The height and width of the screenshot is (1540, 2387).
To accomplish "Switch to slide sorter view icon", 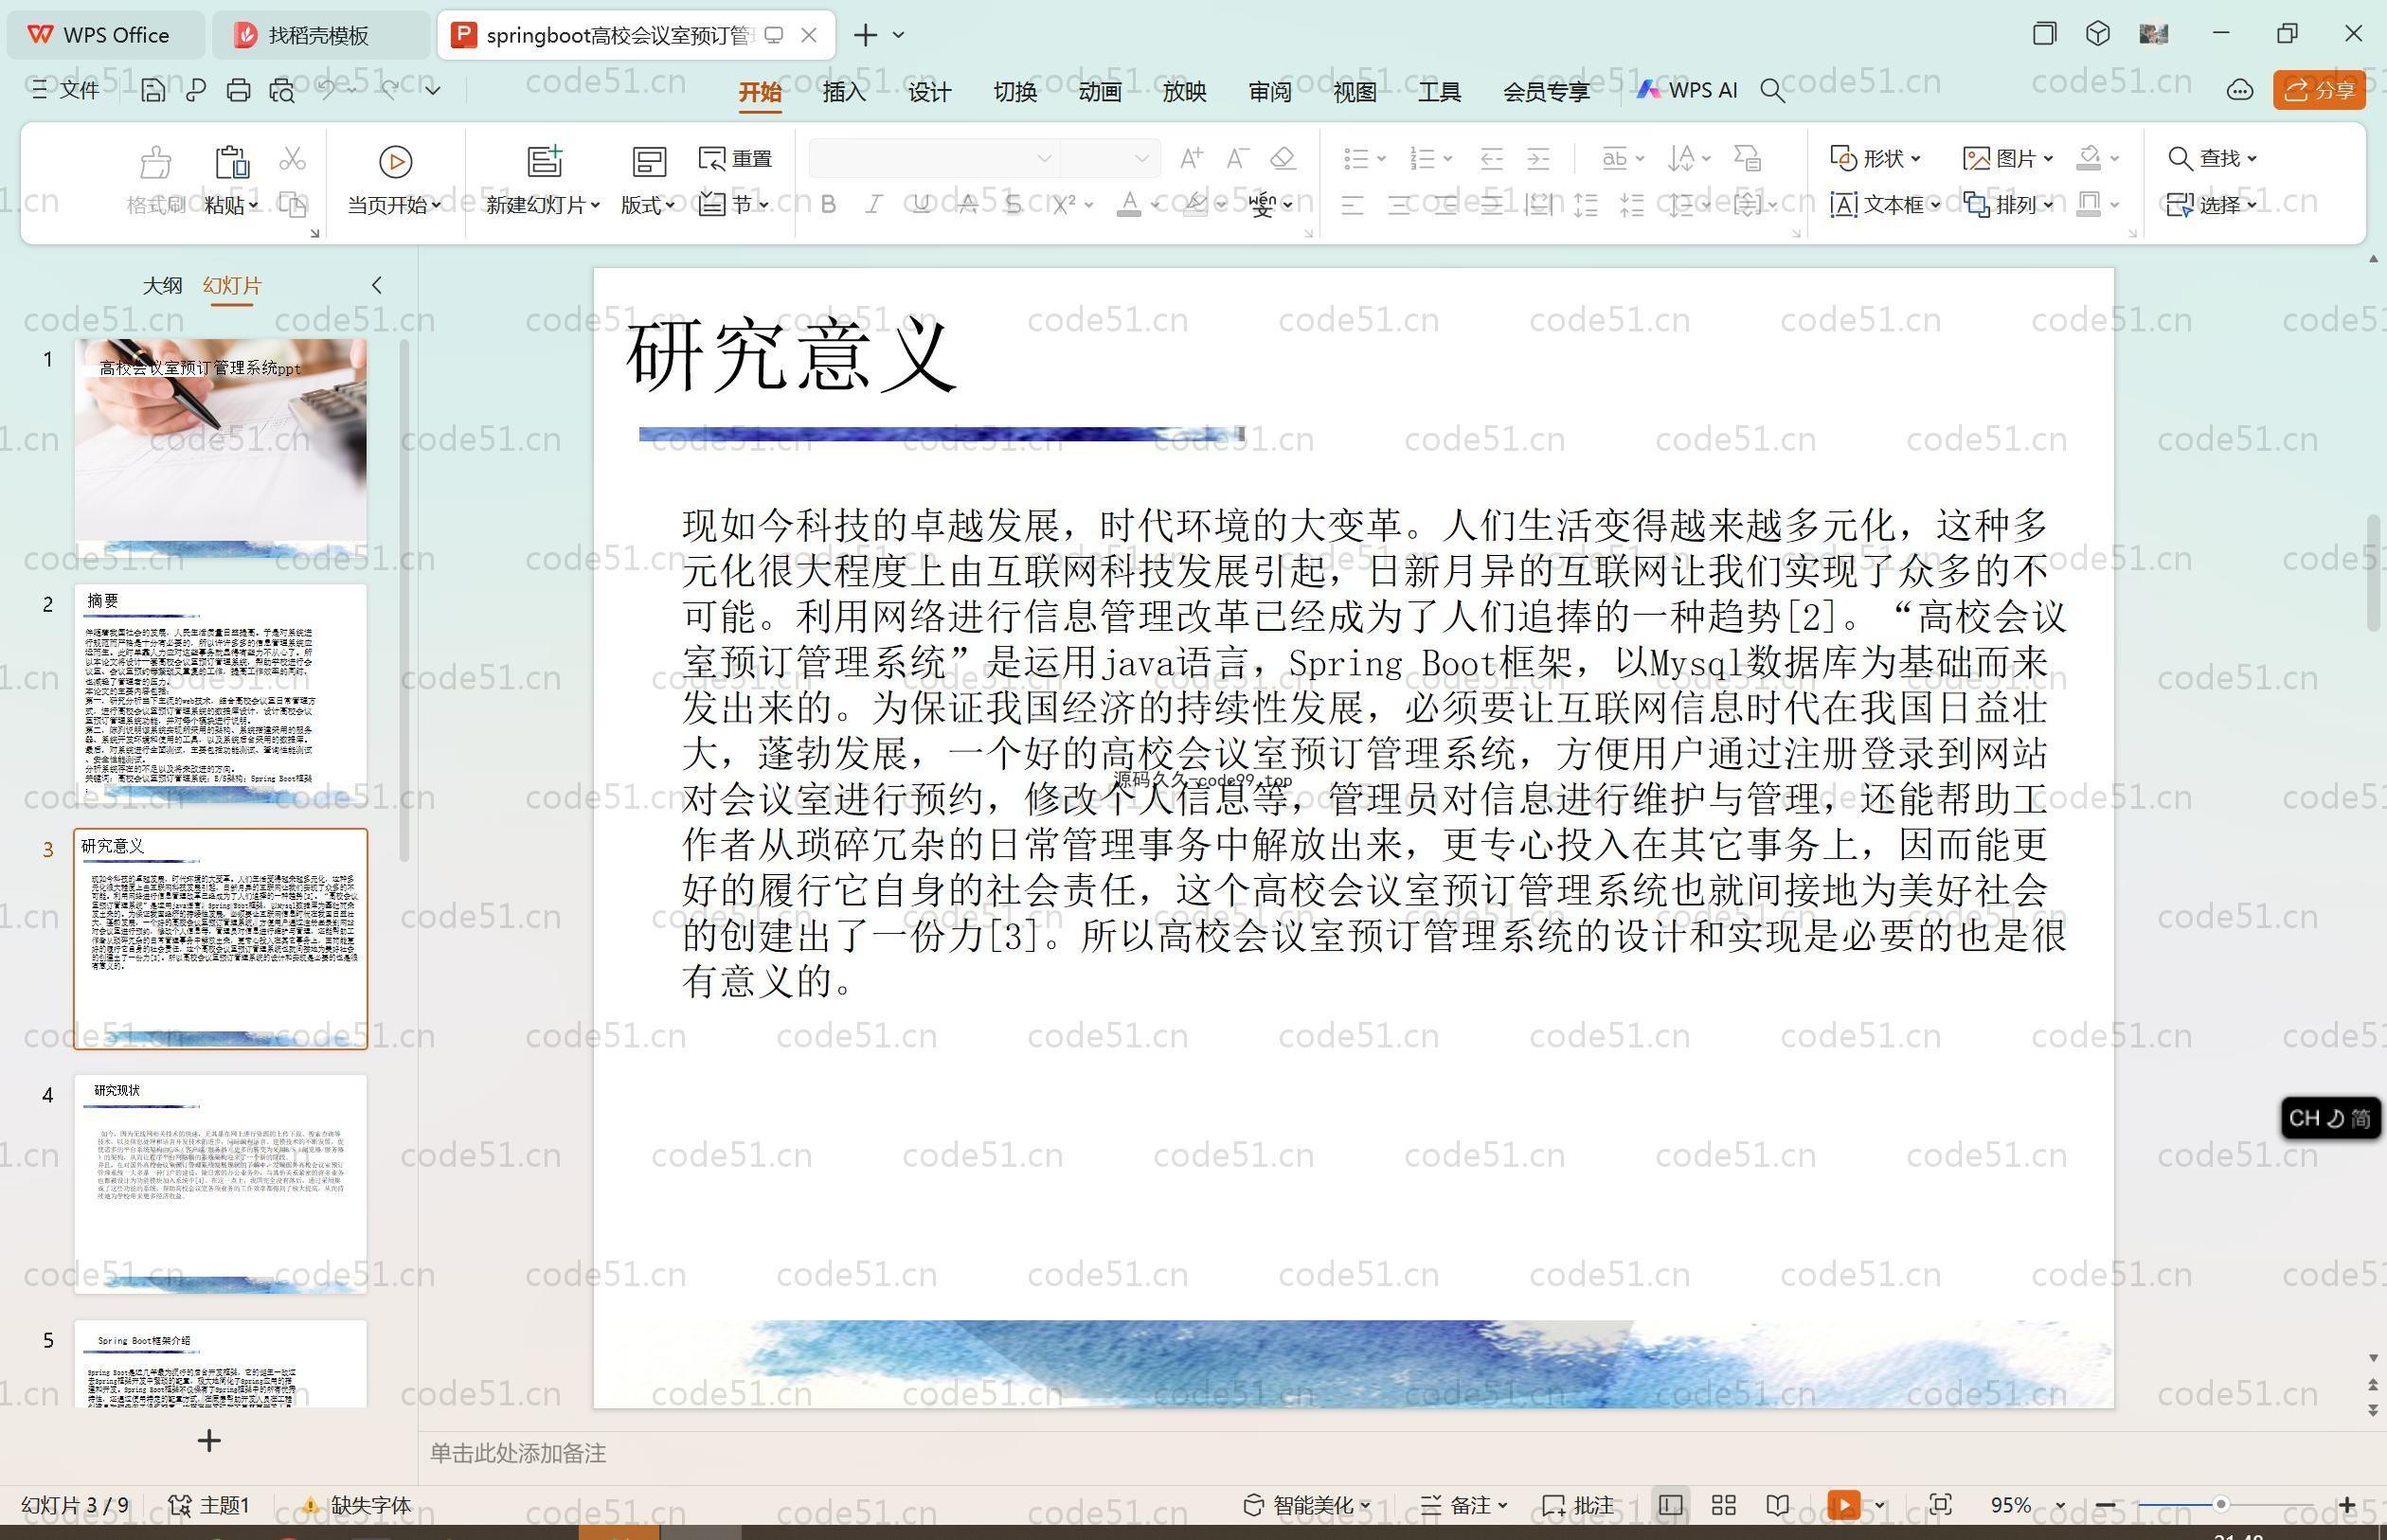I will [x=1723, y=1505].
